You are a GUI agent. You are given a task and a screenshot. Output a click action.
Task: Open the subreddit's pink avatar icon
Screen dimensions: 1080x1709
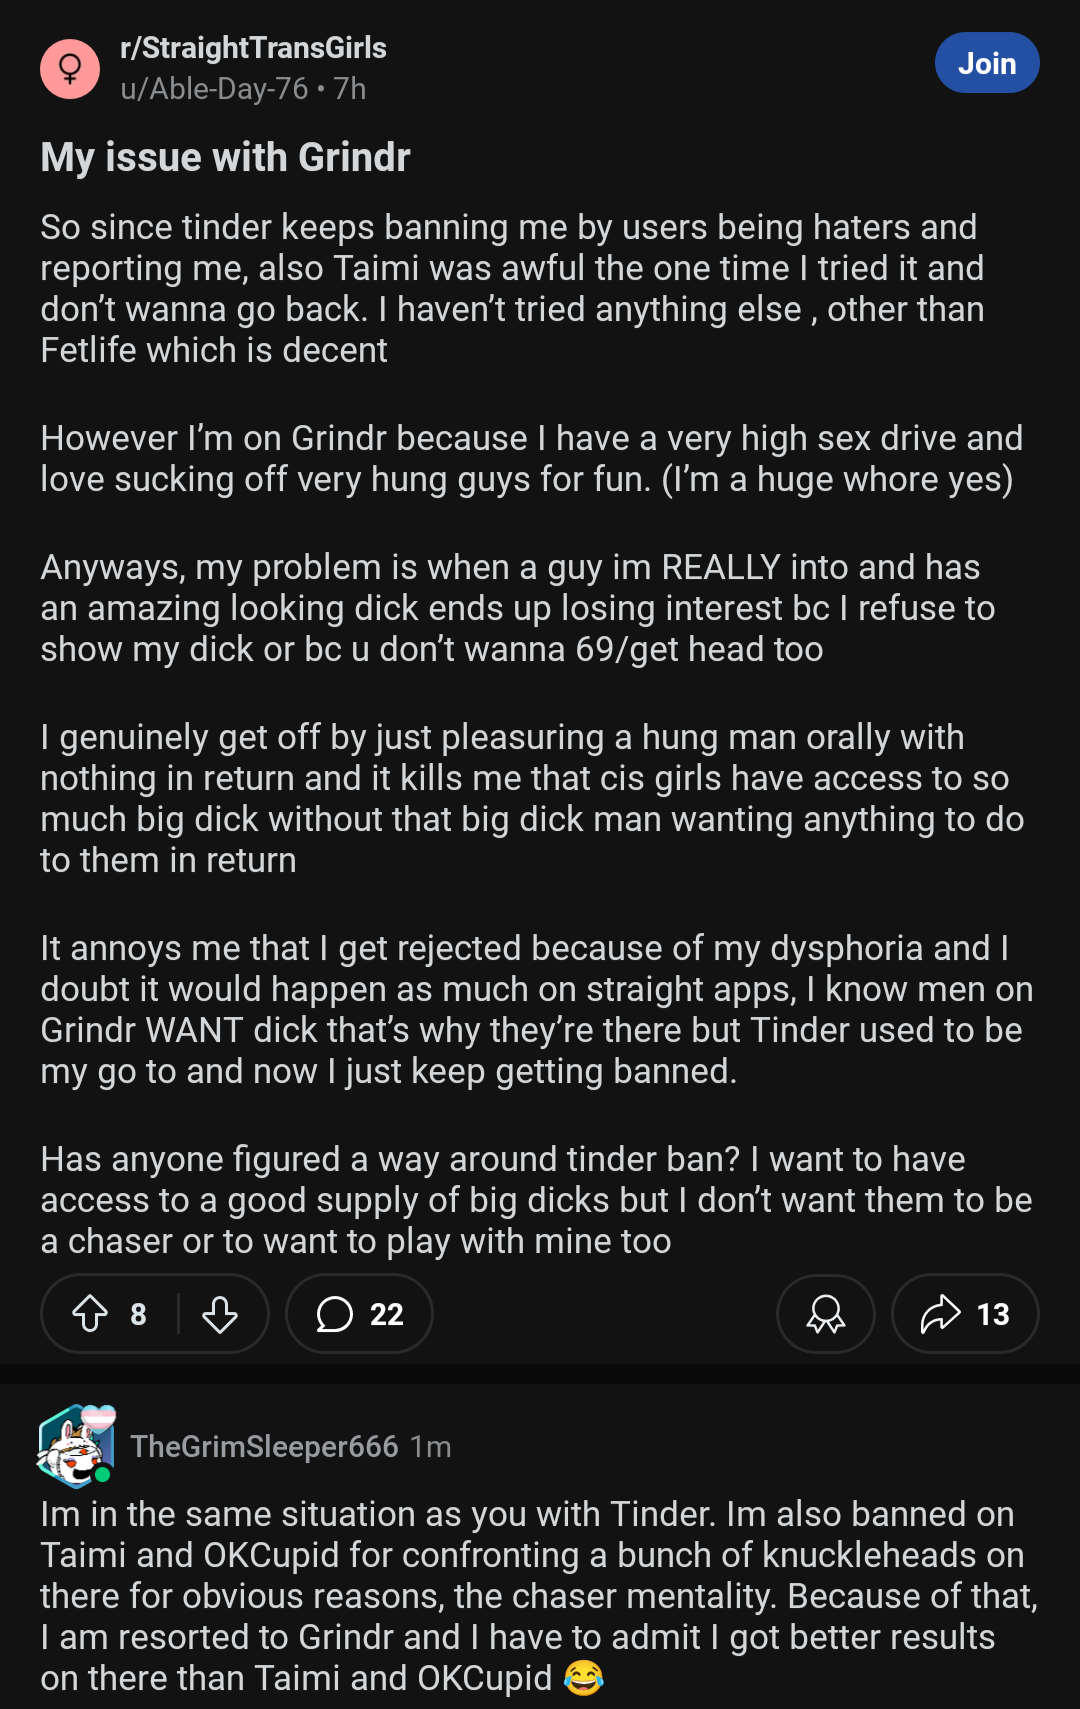click(x=70, y=69)
